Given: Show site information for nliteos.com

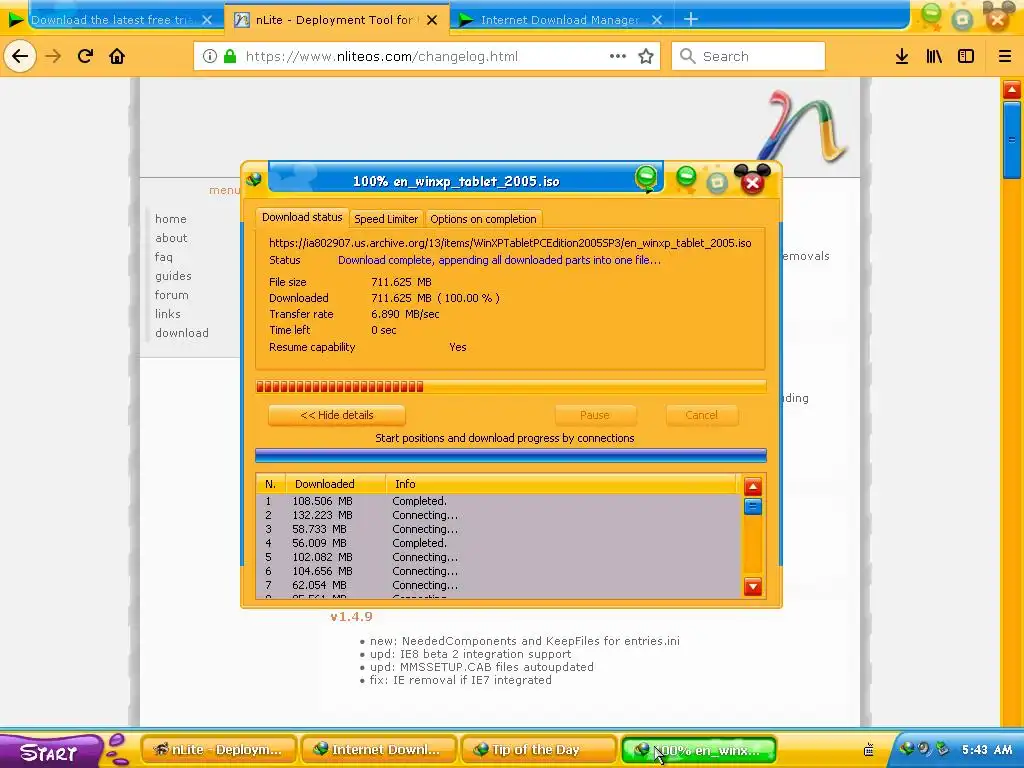Looking at the screenshot, I should pos(210,56).
